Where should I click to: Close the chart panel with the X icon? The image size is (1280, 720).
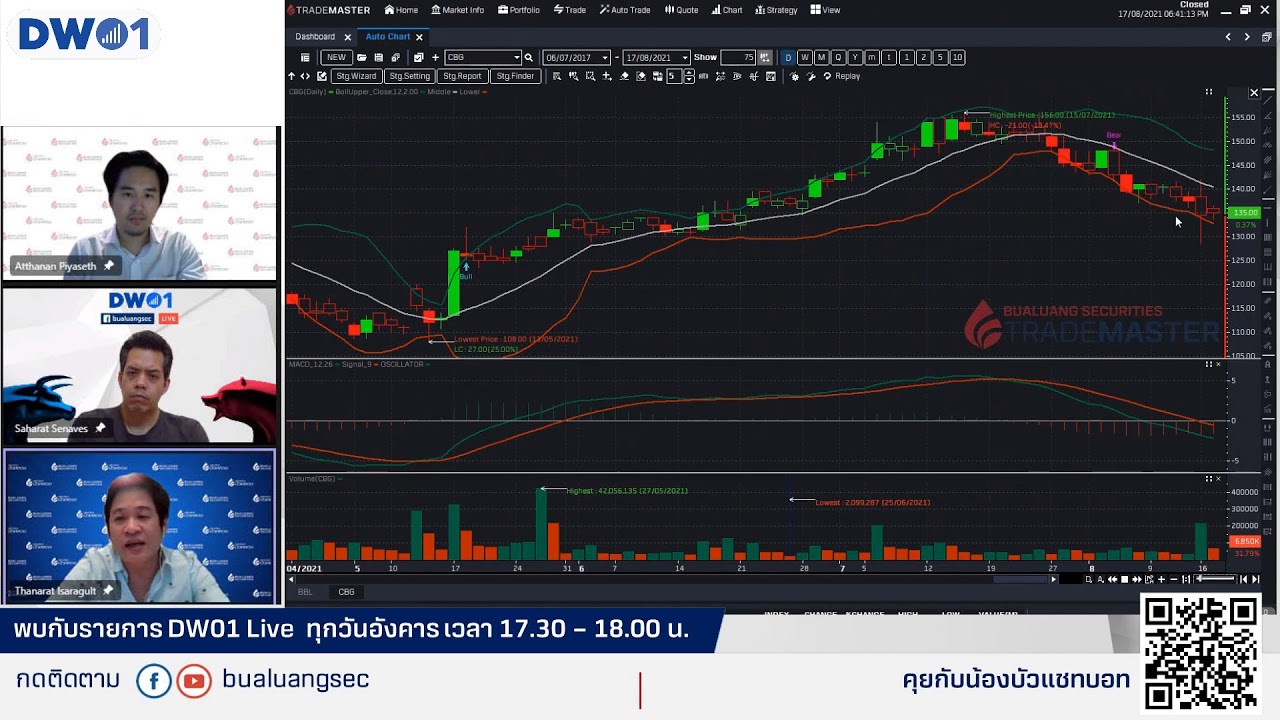[x=1254, y=93]
